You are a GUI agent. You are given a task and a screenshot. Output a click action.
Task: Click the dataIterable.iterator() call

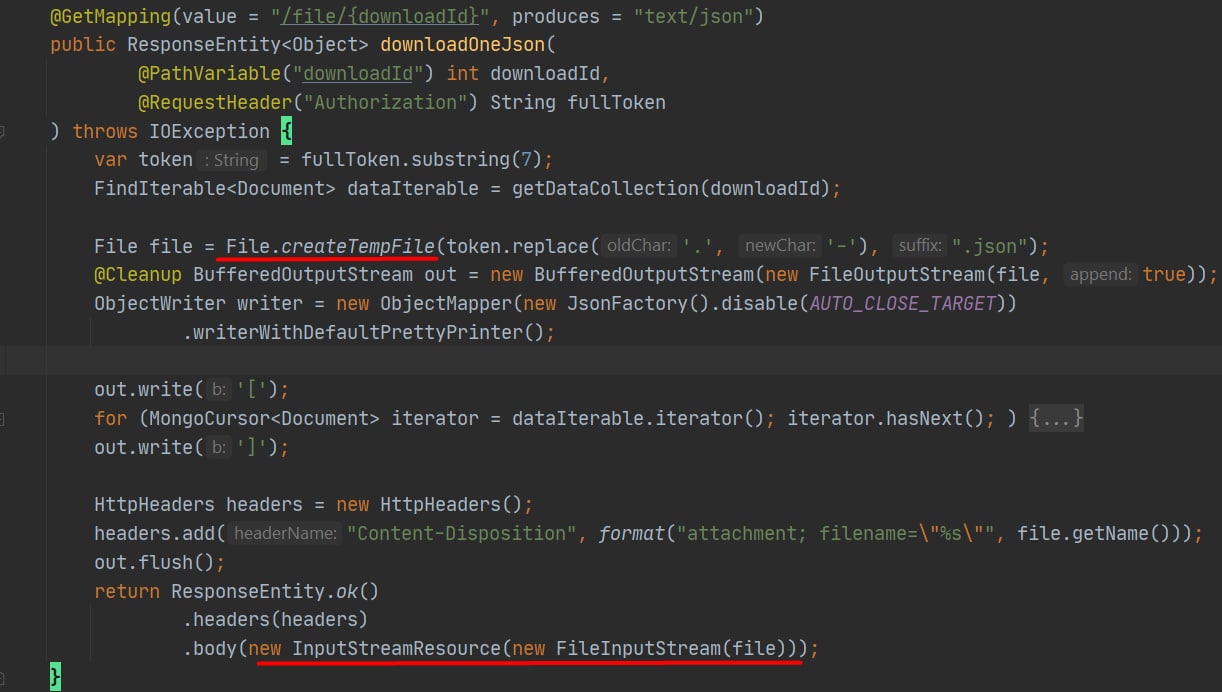tap(638, 418)
